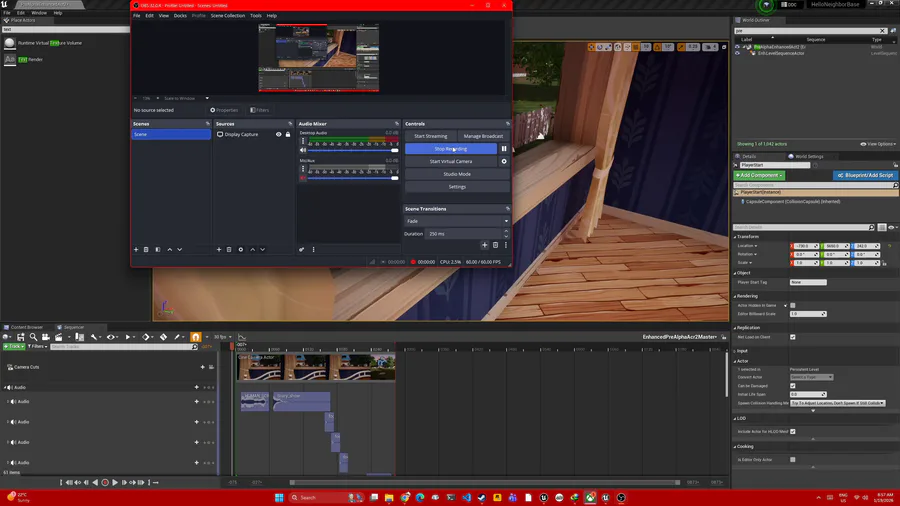Screen dimensions: 900x506
Task: Click the Sequencer save icon
Action: click(x=20, y=337)
